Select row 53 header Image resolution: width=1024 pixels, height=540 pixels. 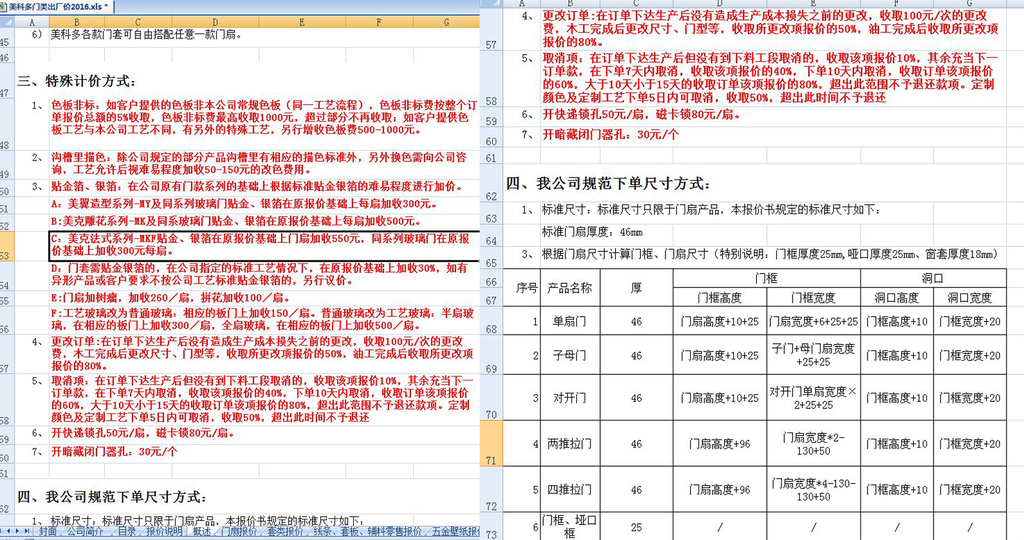7,246
